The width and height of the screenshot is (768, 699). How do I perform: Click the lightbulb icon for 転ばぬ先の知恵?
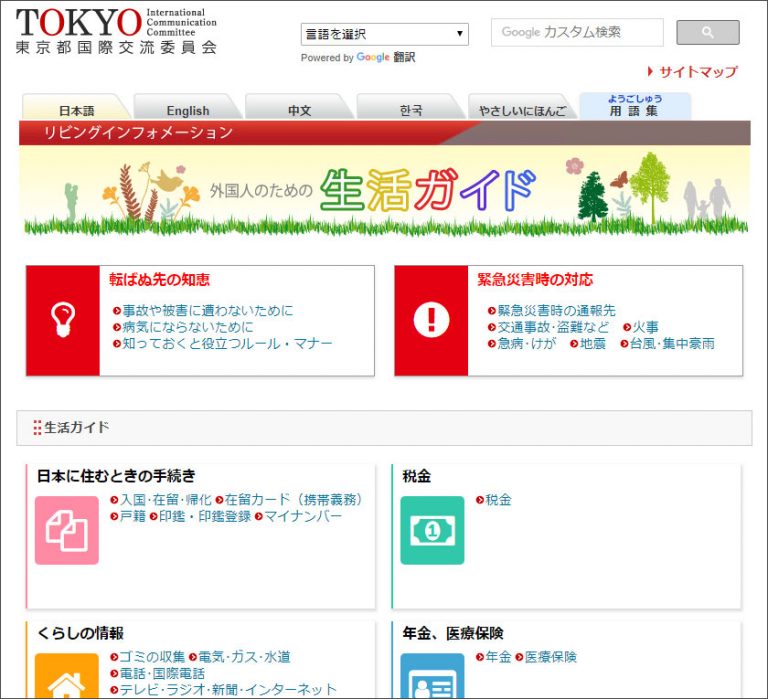(62, 320)
